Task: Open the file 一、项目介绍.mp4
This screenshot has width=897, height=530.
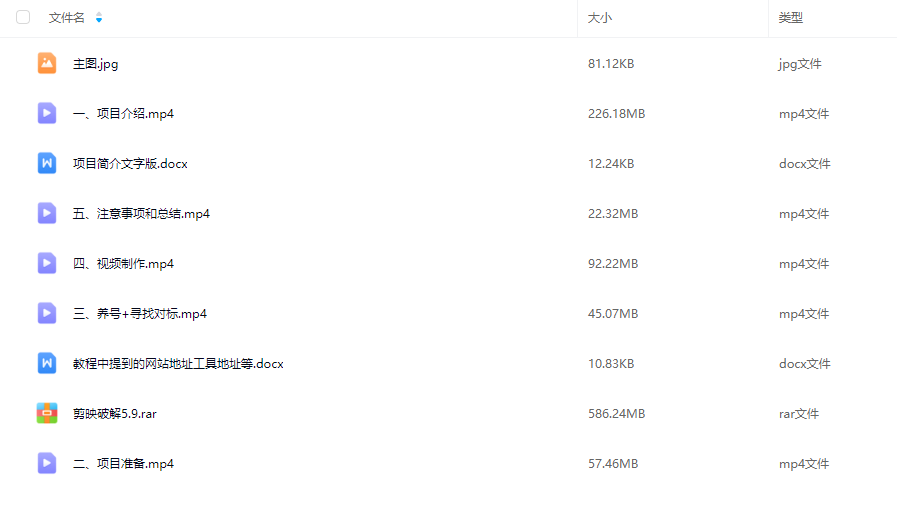Action: [x=123, y=113]
